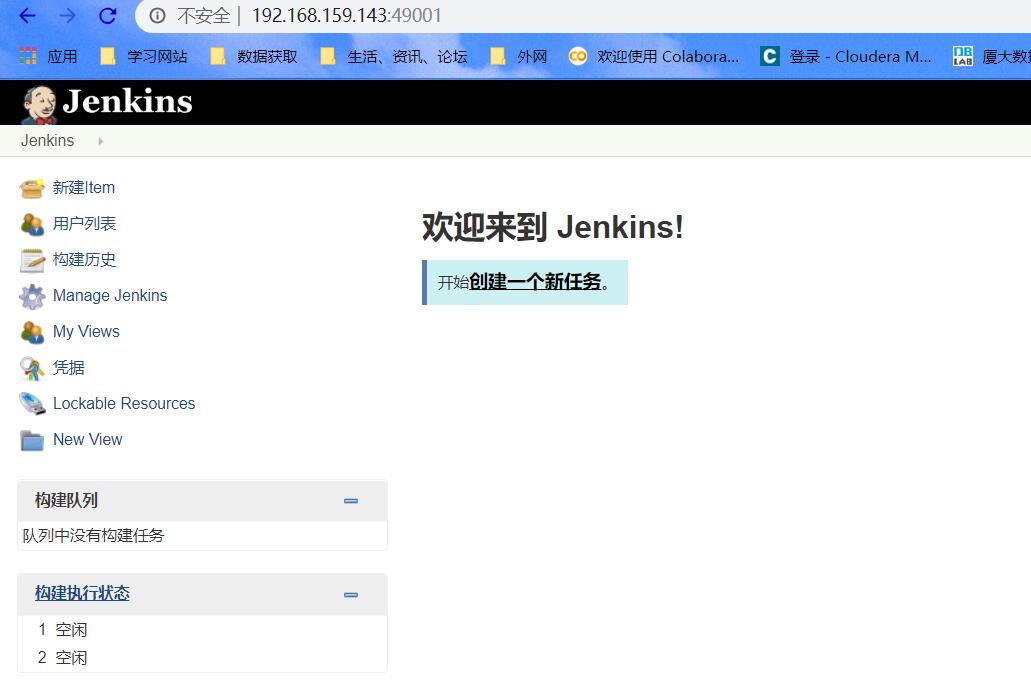Open the 学习网站 bookmark folder
1031x693 pixels.
click(144, 57)
